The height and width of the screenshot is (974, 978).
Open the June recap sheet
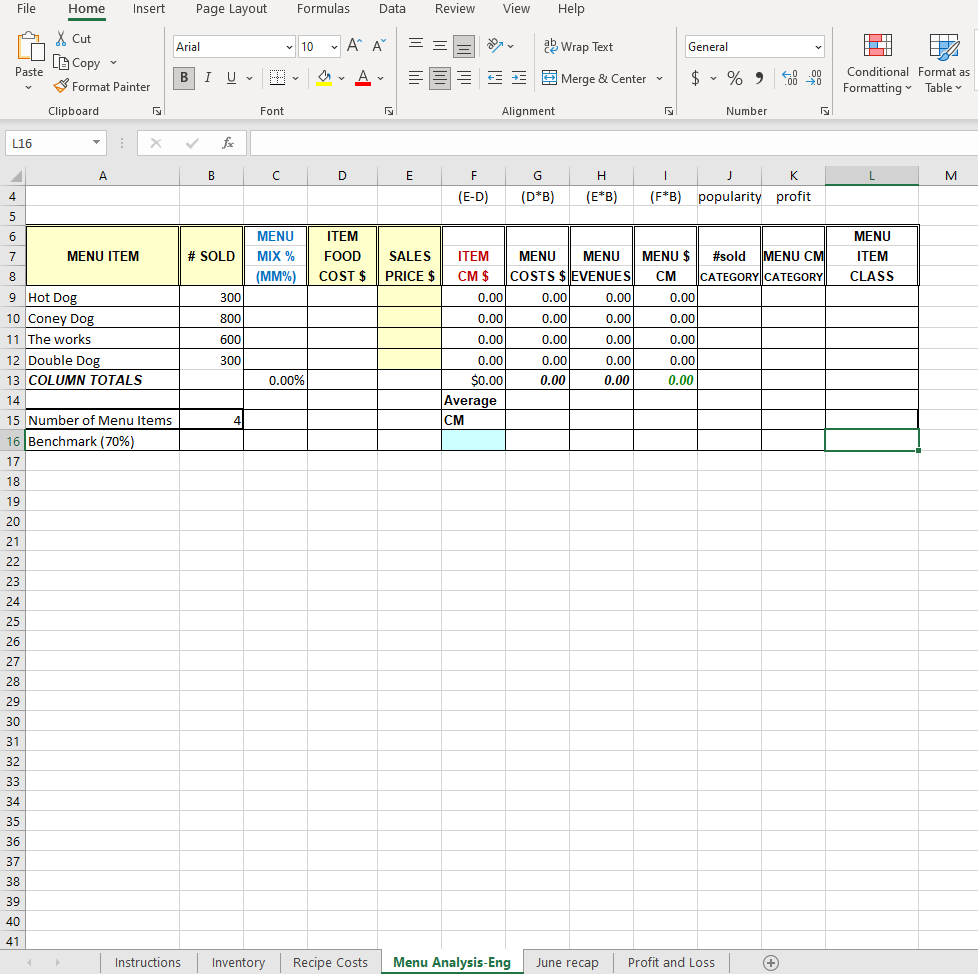(x=567, y=962)
